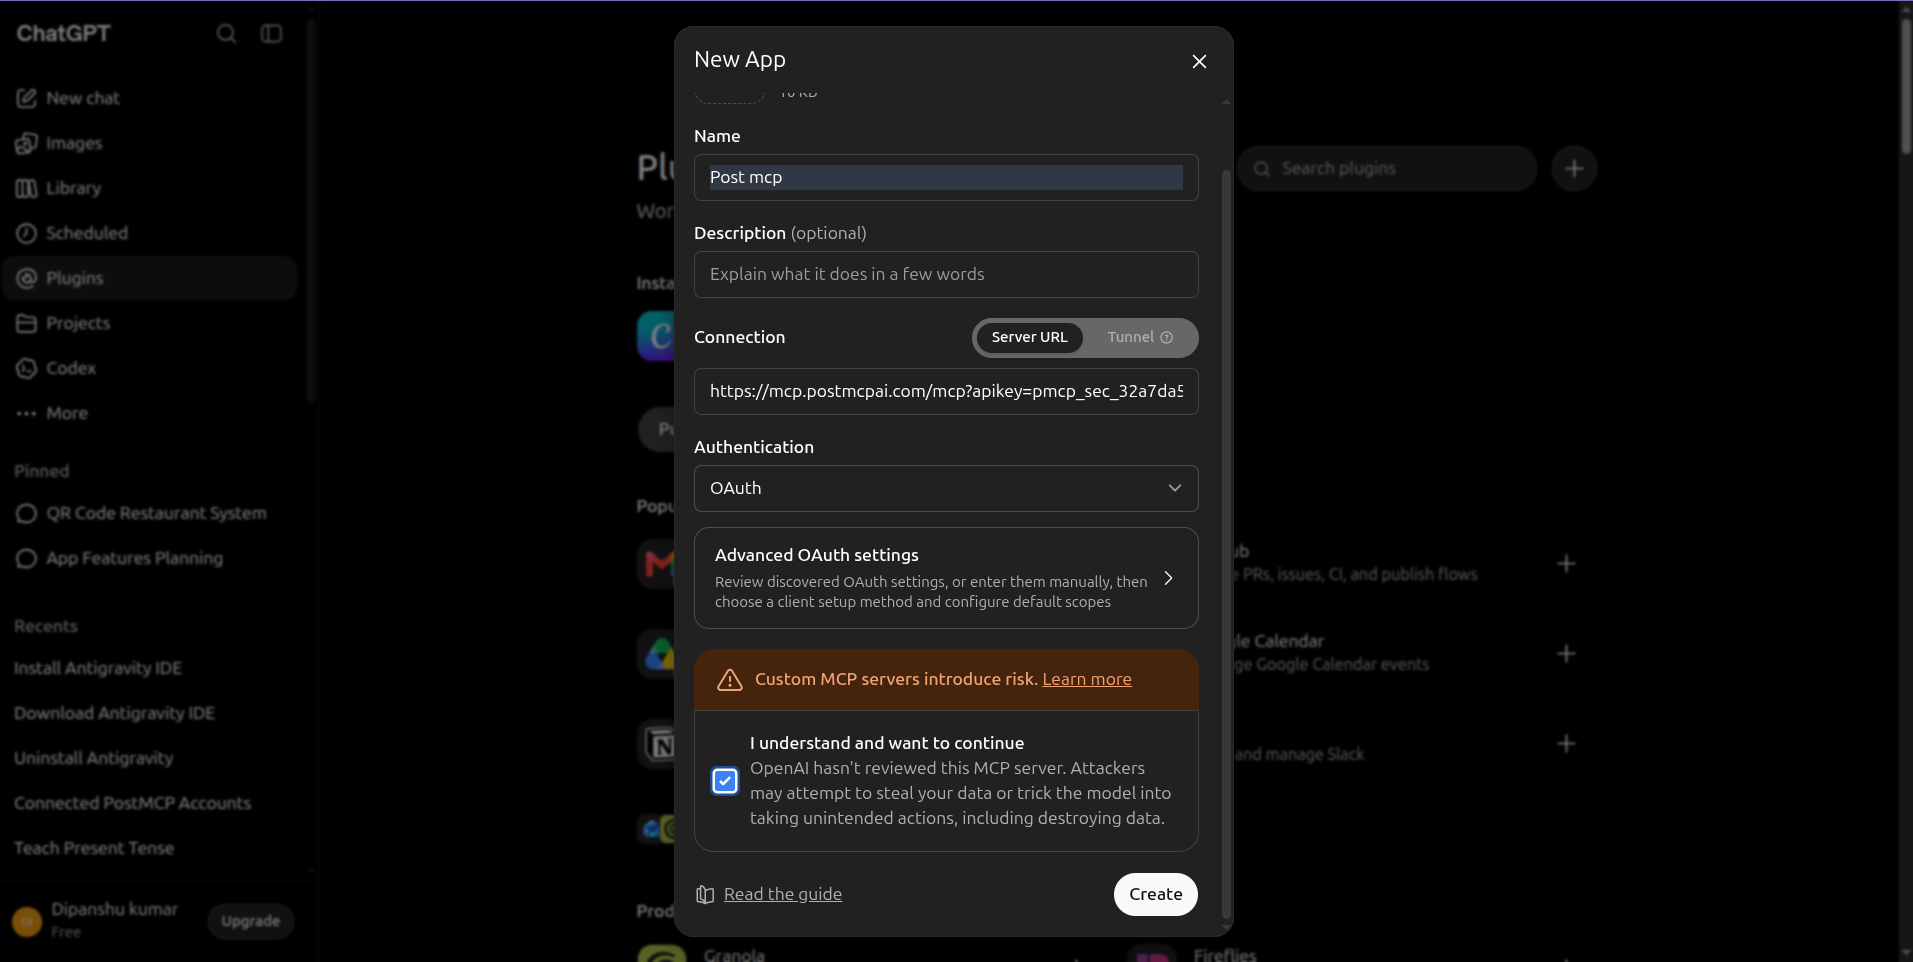Image resolution: width=1913 pixels, height=962 pixels.
Task: Click the Library books icon
Action: click(27, 188)
